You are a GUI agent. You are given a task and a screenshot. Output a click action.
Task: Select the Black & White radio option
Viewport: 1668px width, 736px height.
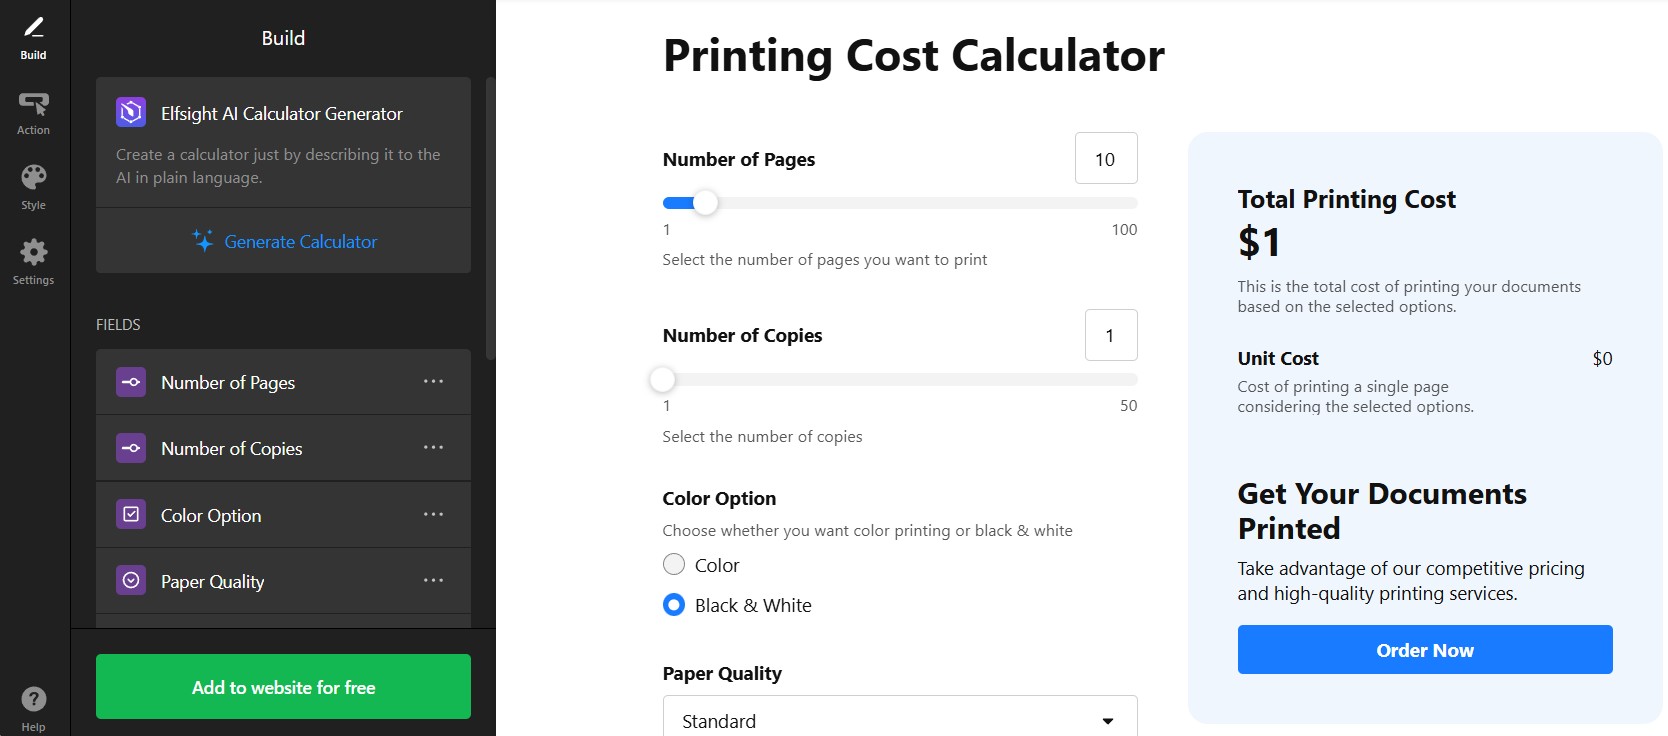click(674, 605)
